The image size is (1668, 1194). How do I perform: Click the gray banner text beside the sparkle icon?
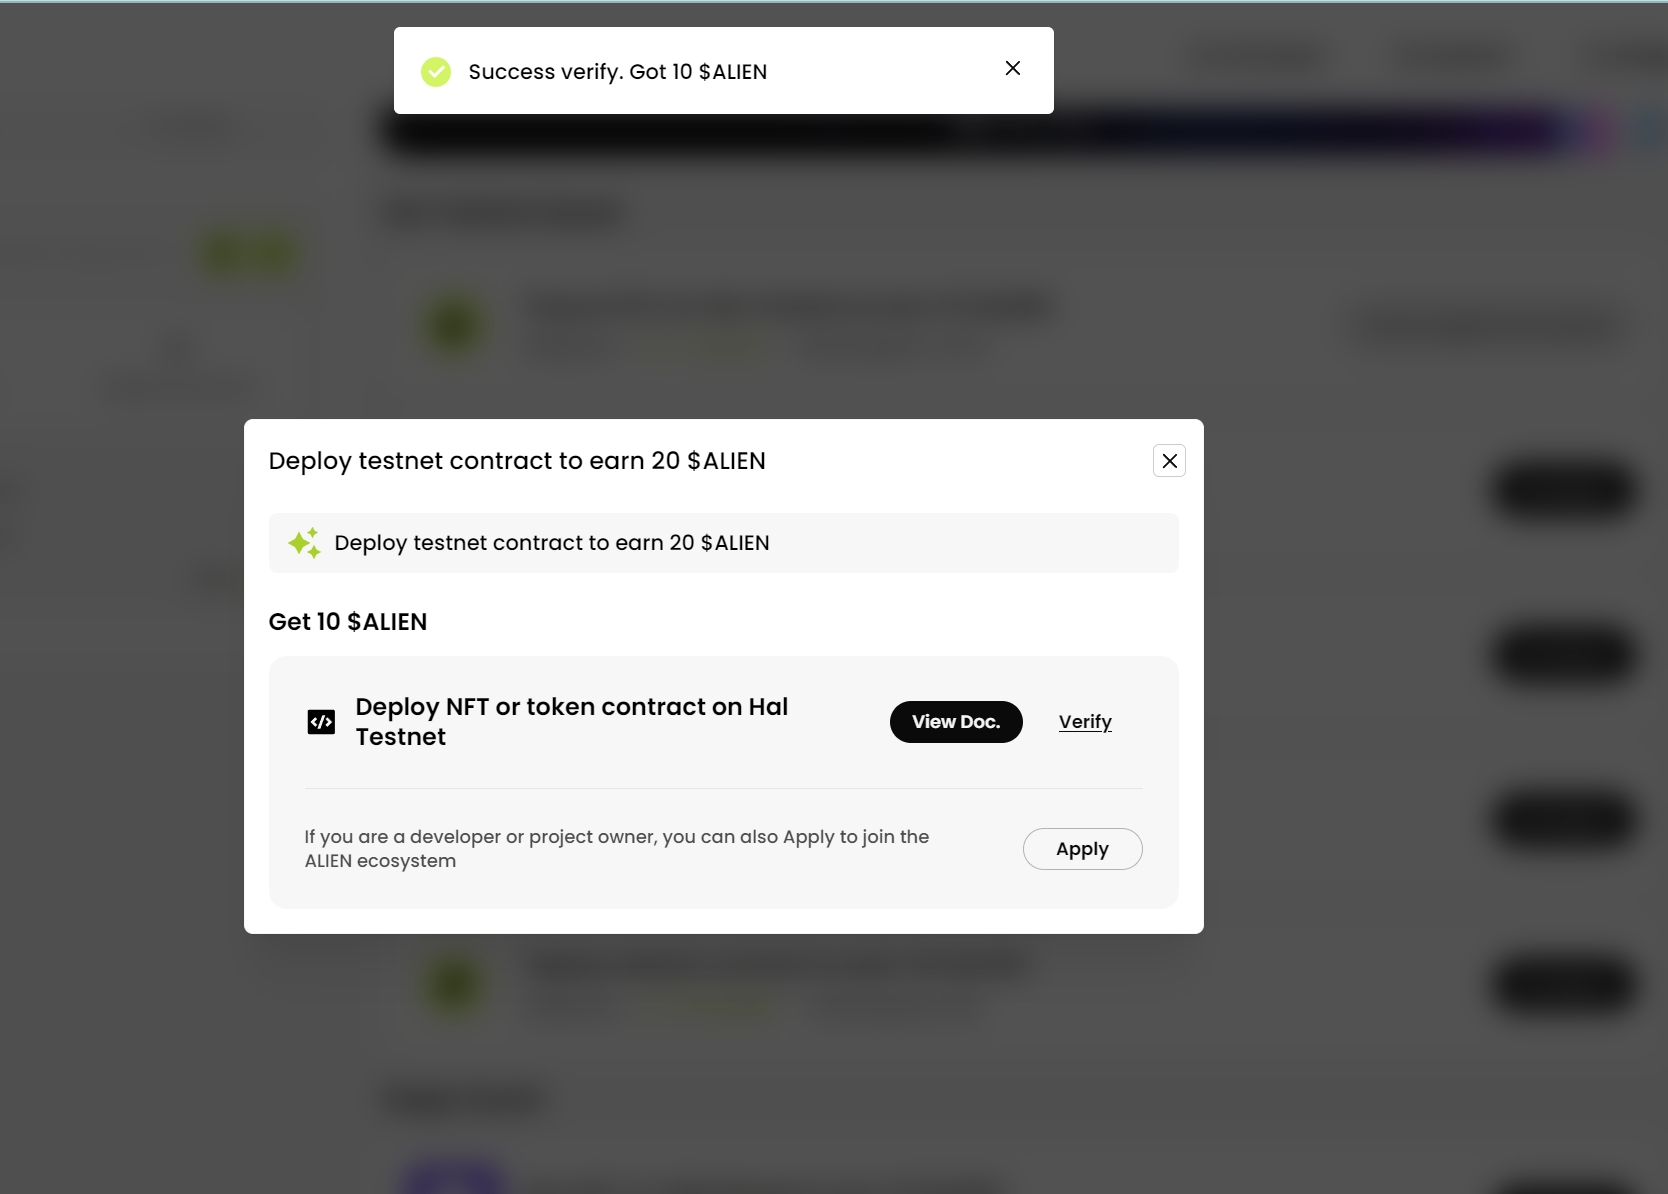pos(552,543)
